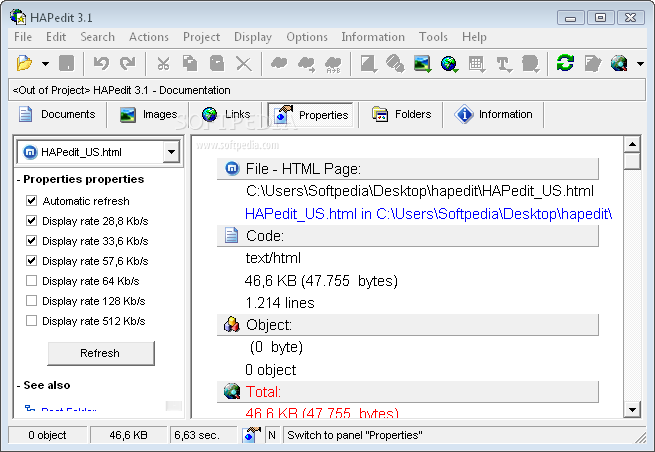Click the Delete X toolbar icon
The width and height of the screenshot is (655, 452).
click(244, 63)
